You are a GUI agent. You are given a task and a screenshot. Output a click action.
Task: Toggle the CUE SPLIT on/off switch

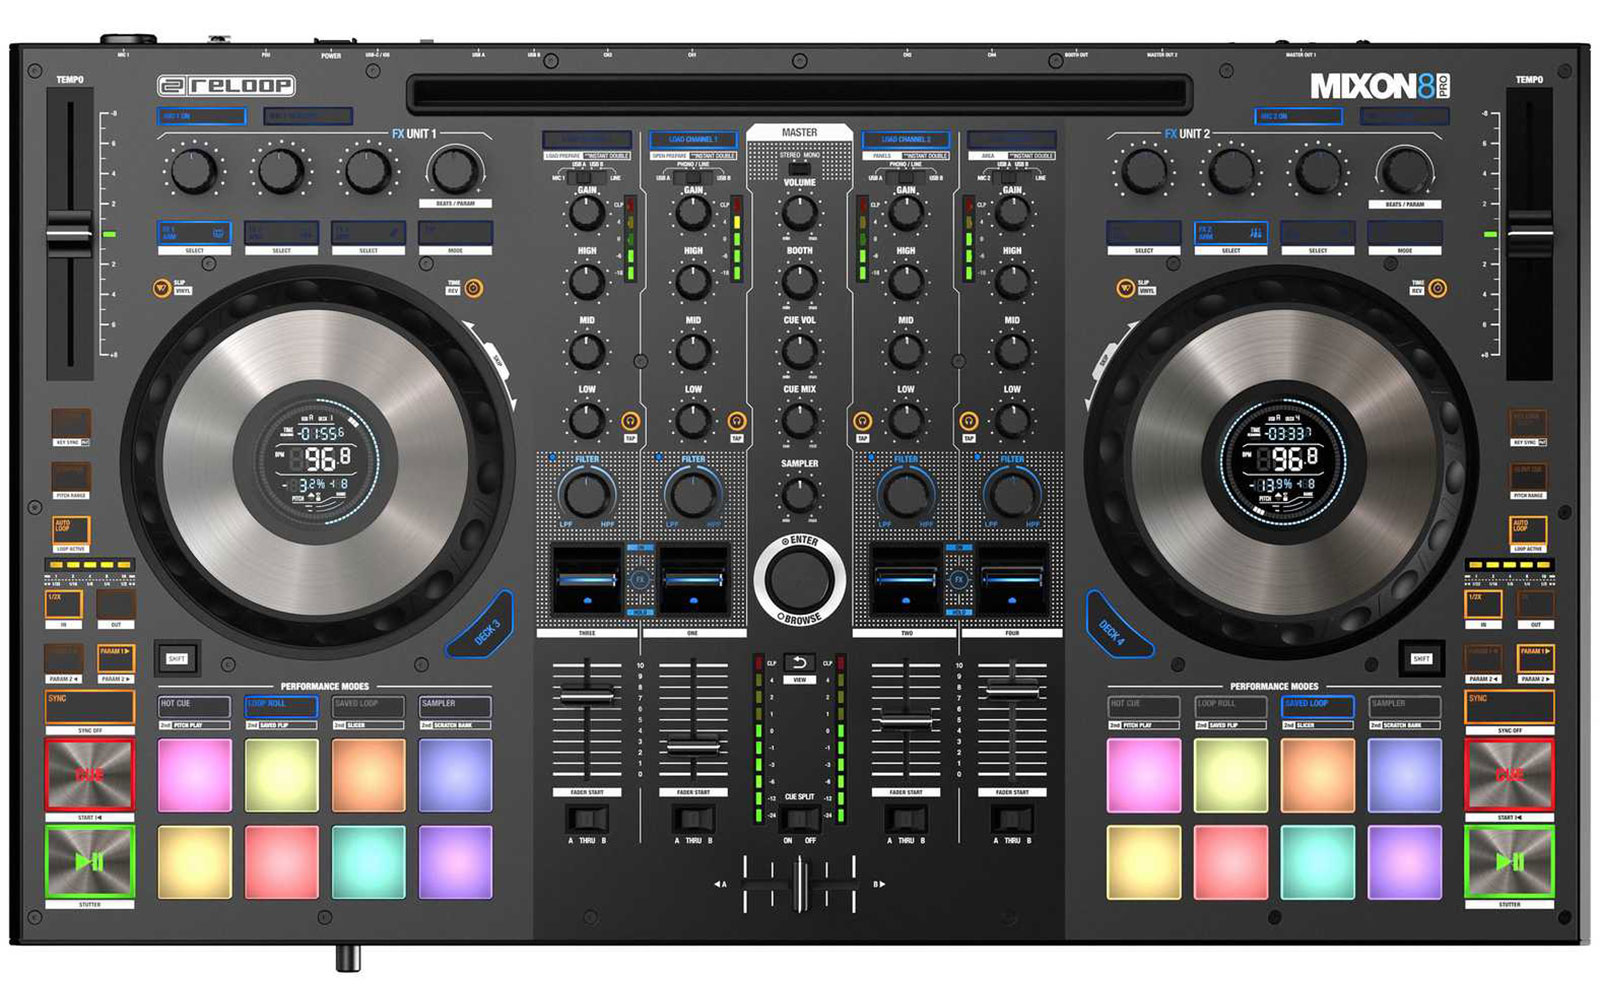click(x=799, y=819)
